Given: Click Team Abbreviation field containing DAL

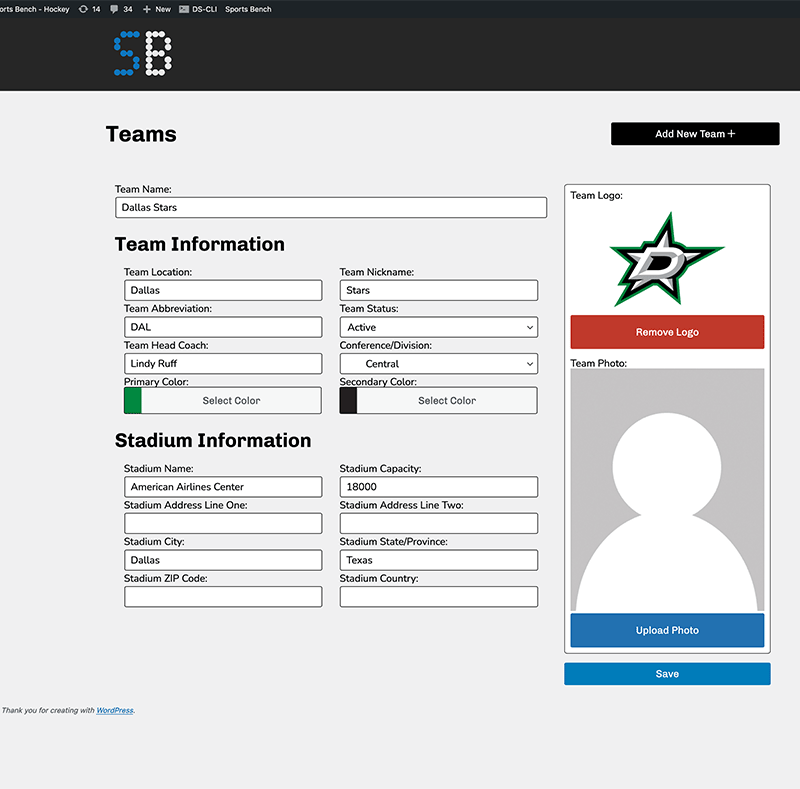Looking at the screenshot, I should [x=223, y=327].
